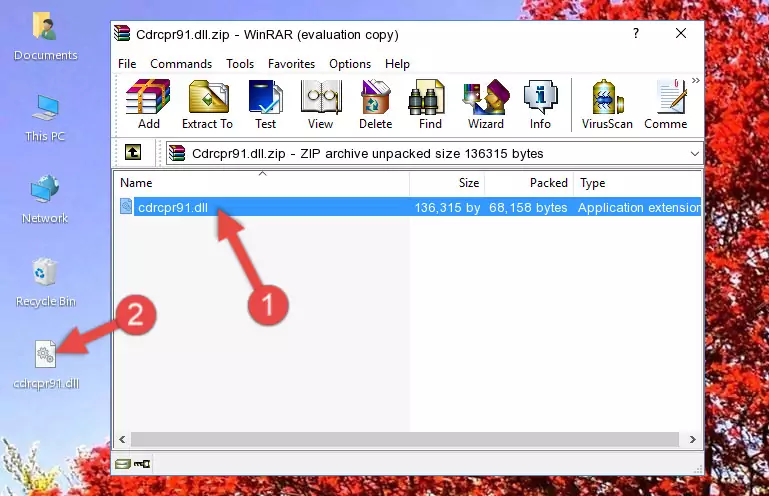Close the WinRAR window

[681, 33]
